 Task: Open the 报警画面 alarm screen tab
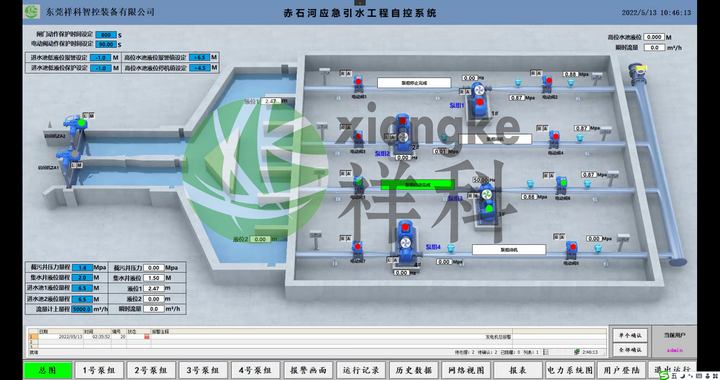[x=308, y=370]
